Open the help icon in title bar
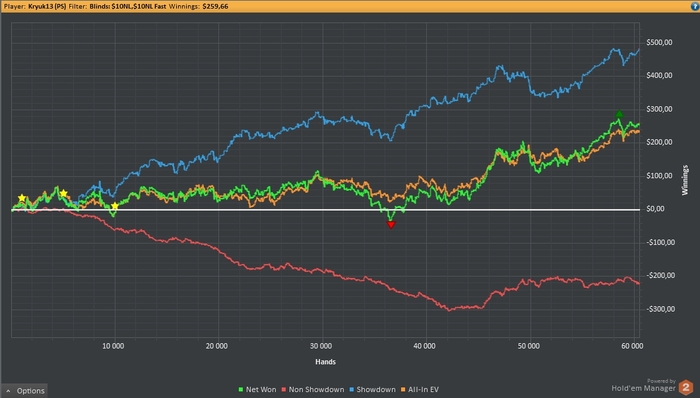 click(x=695, y=6)
